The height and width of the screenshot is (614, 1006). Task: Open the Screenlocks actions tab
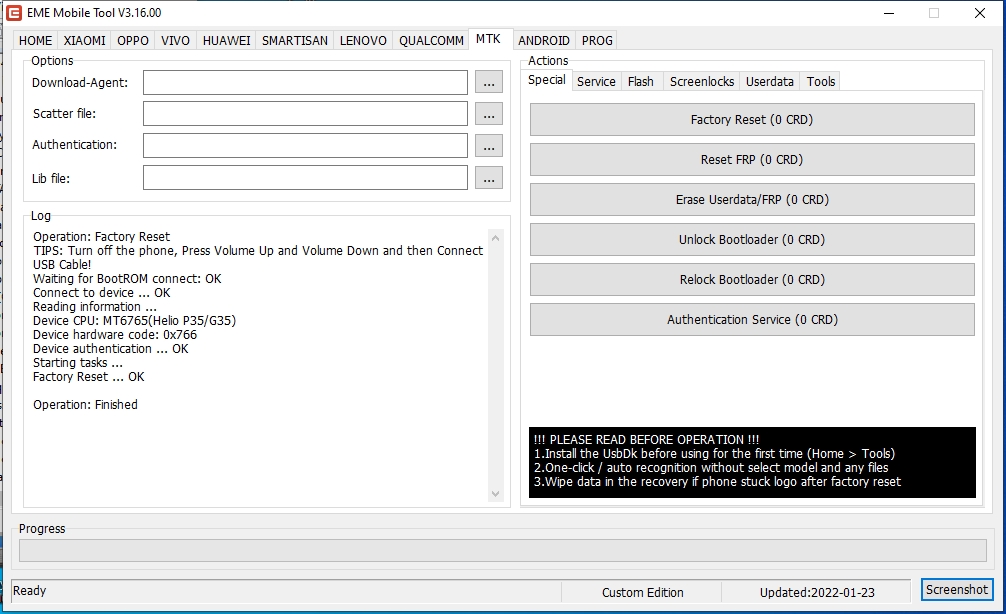702,82
